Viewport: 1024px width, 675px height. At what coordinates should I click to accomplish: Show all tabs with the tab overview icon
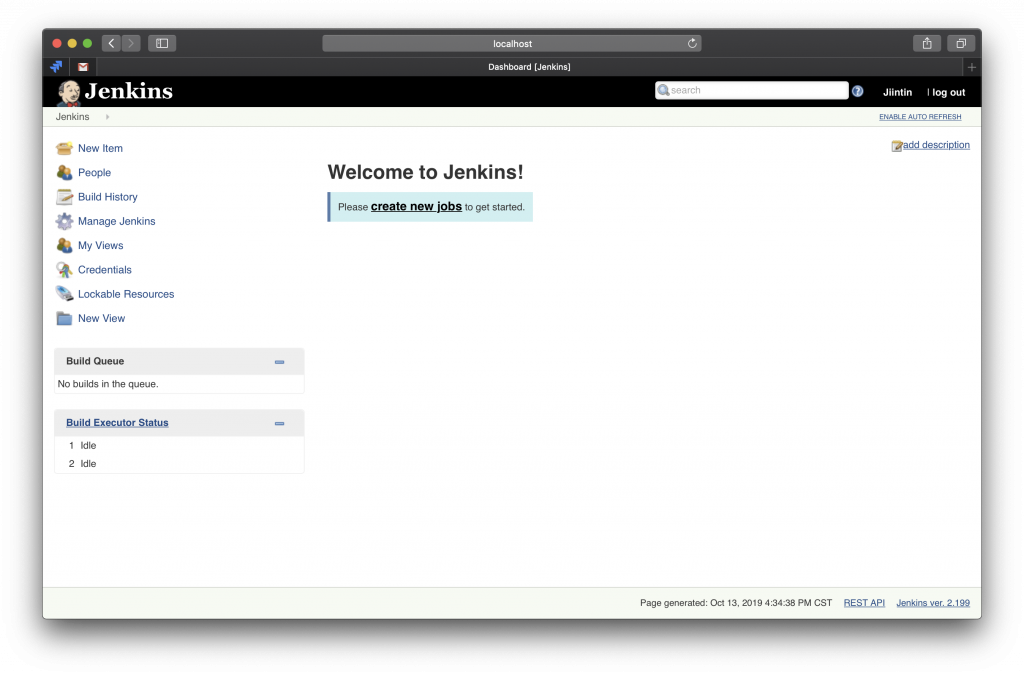click(961, 43)
